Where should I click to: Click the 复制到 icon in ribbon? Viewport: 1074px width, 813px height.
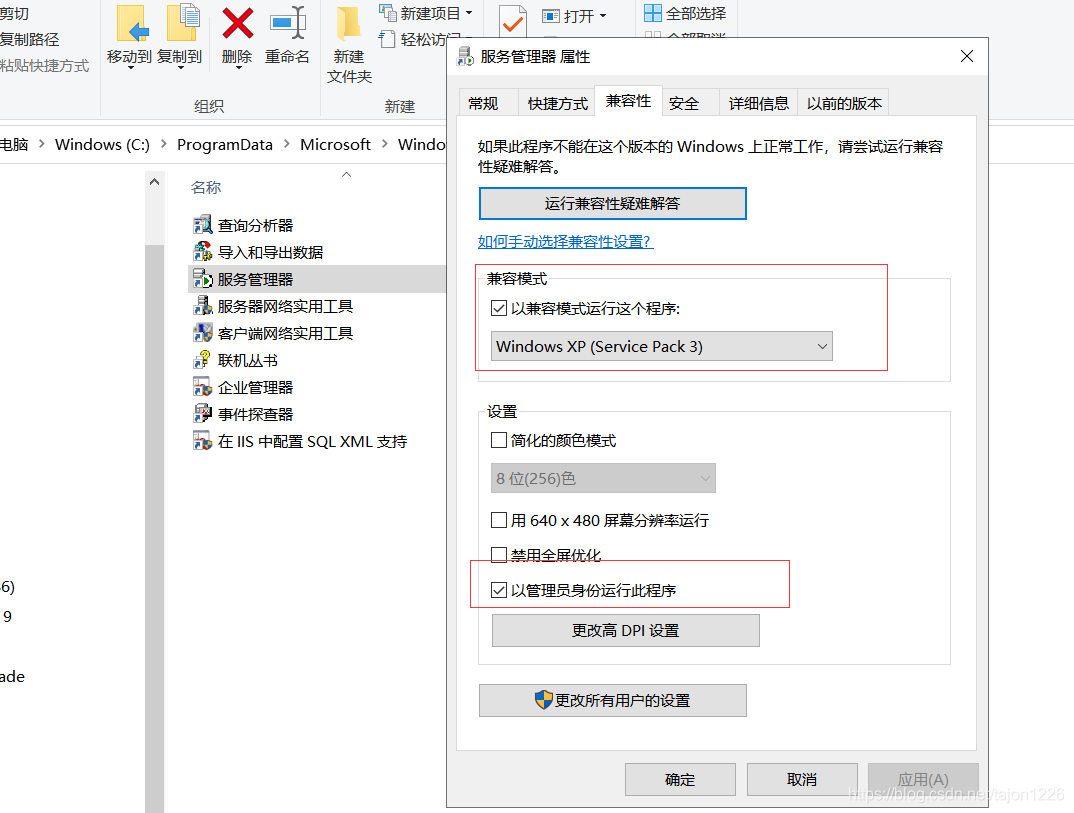(183, 23)
